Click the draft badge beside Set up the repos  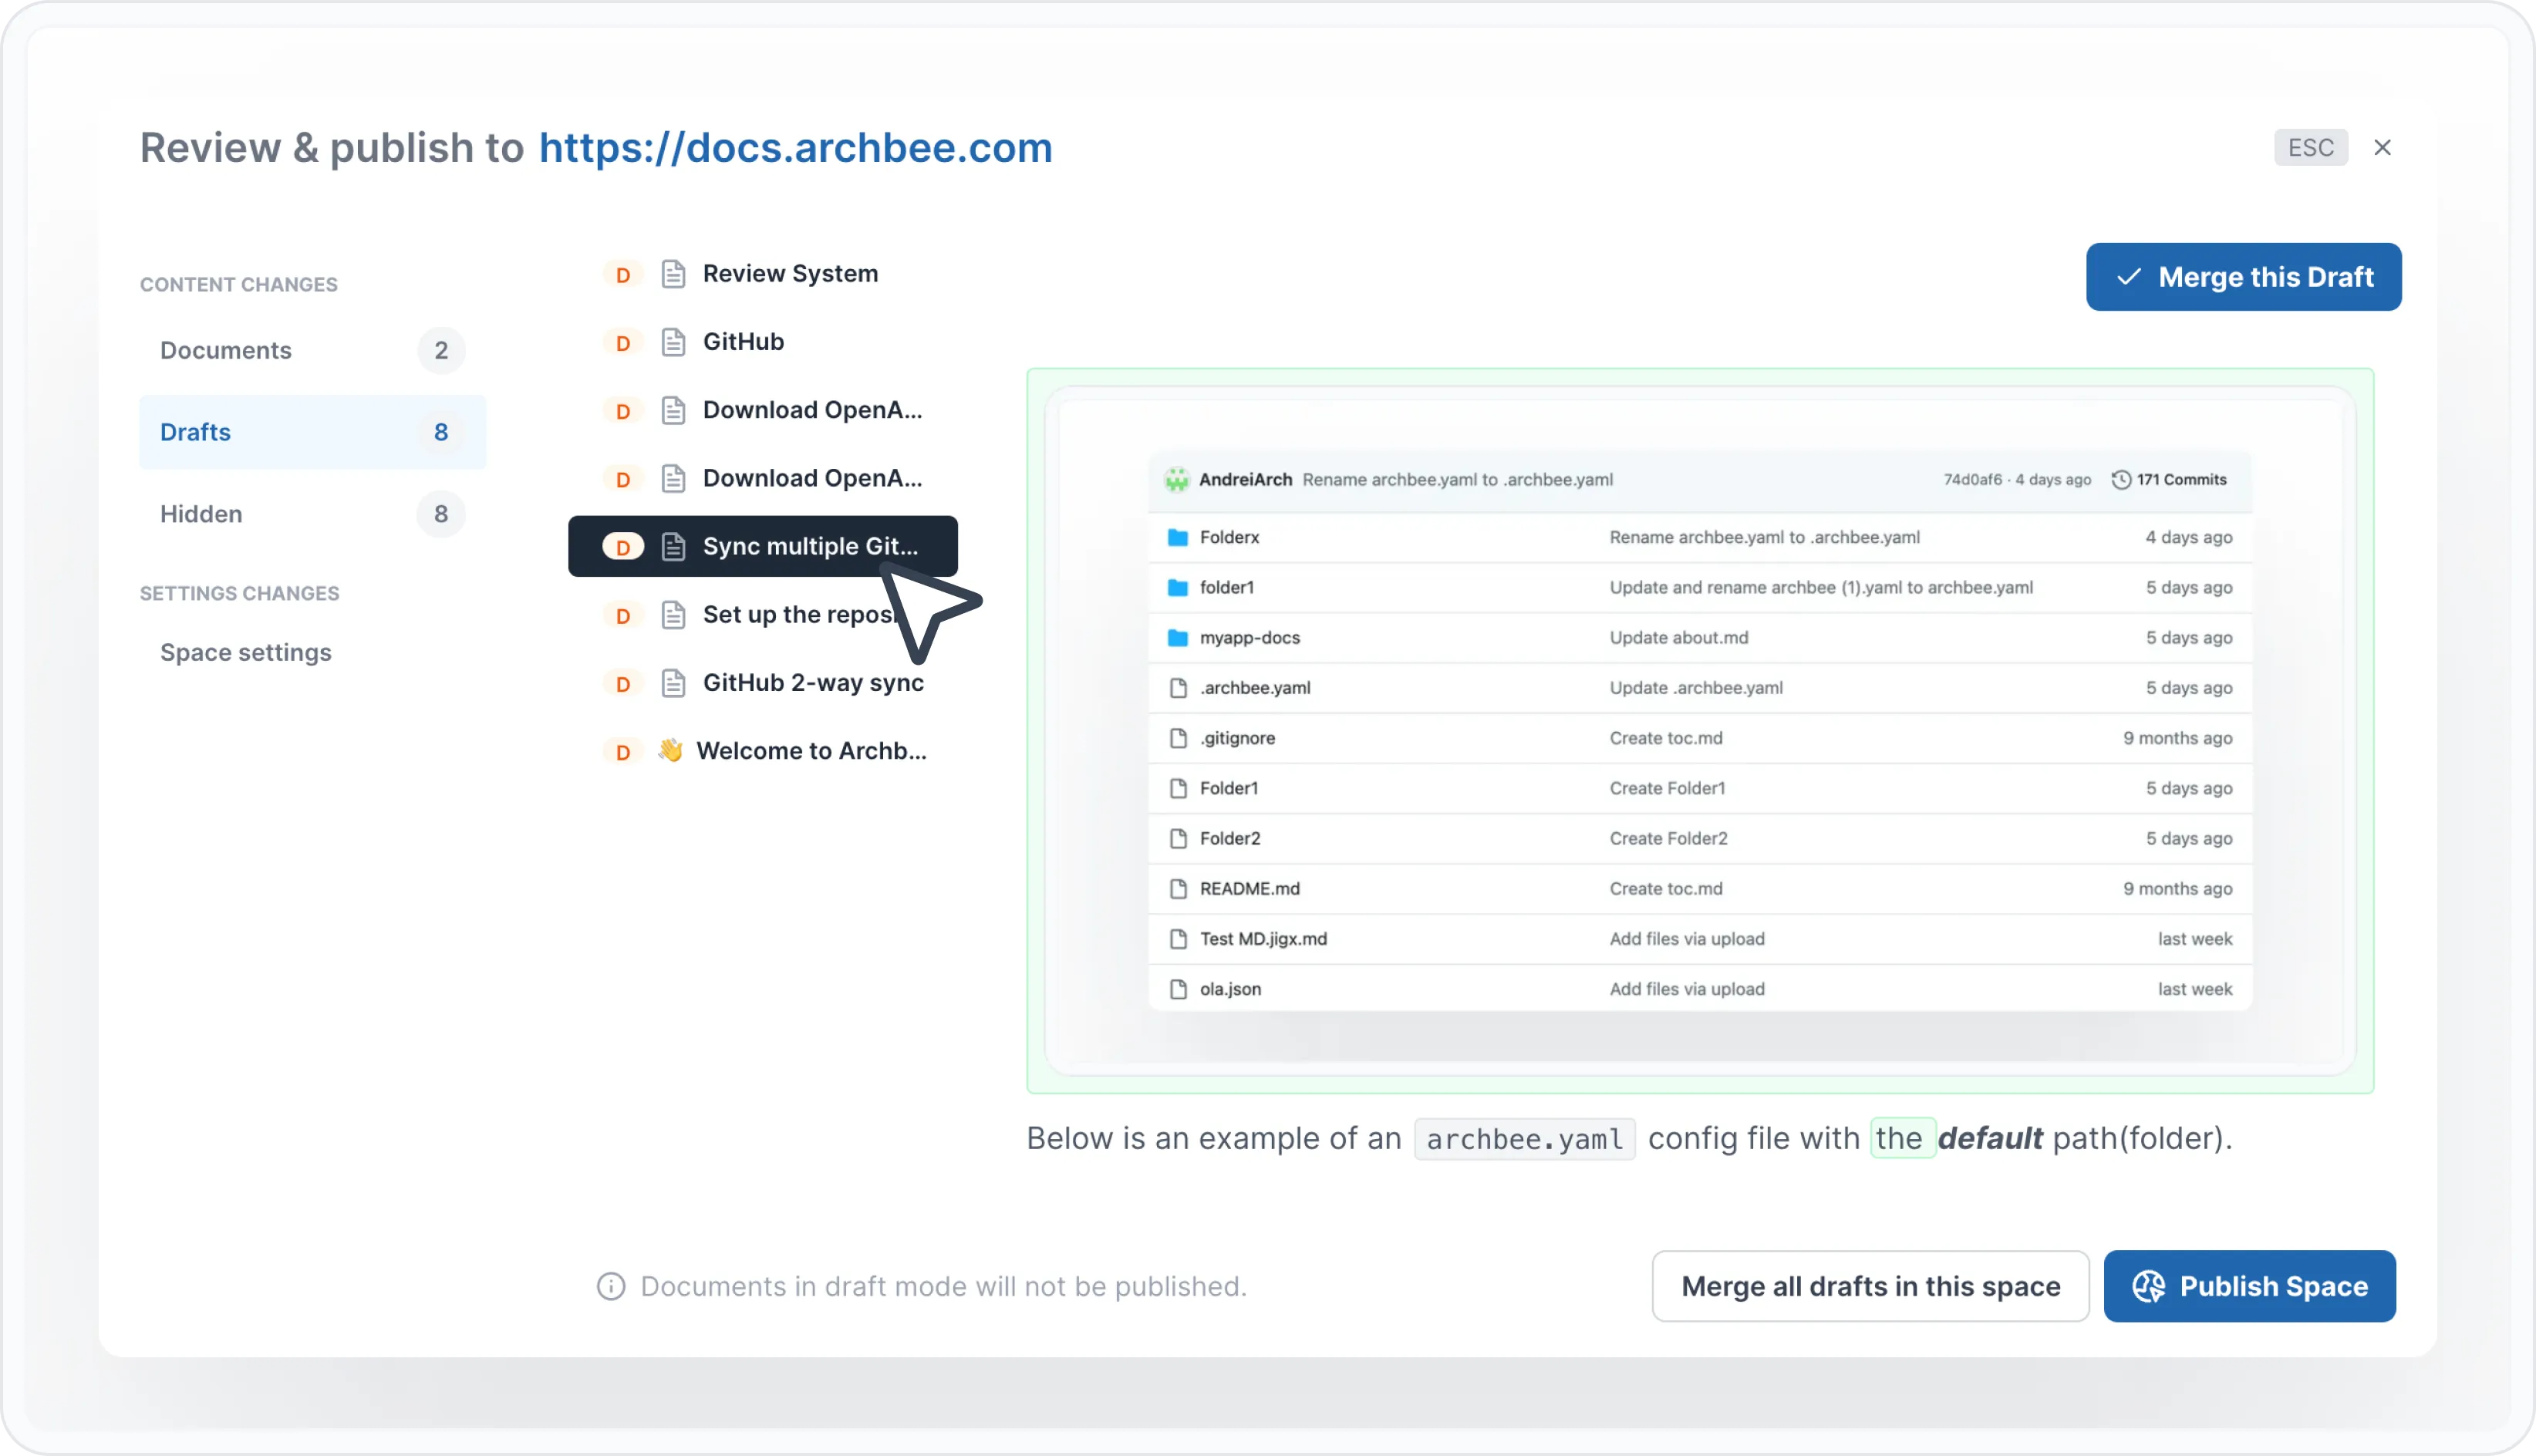tap(623, 615)
